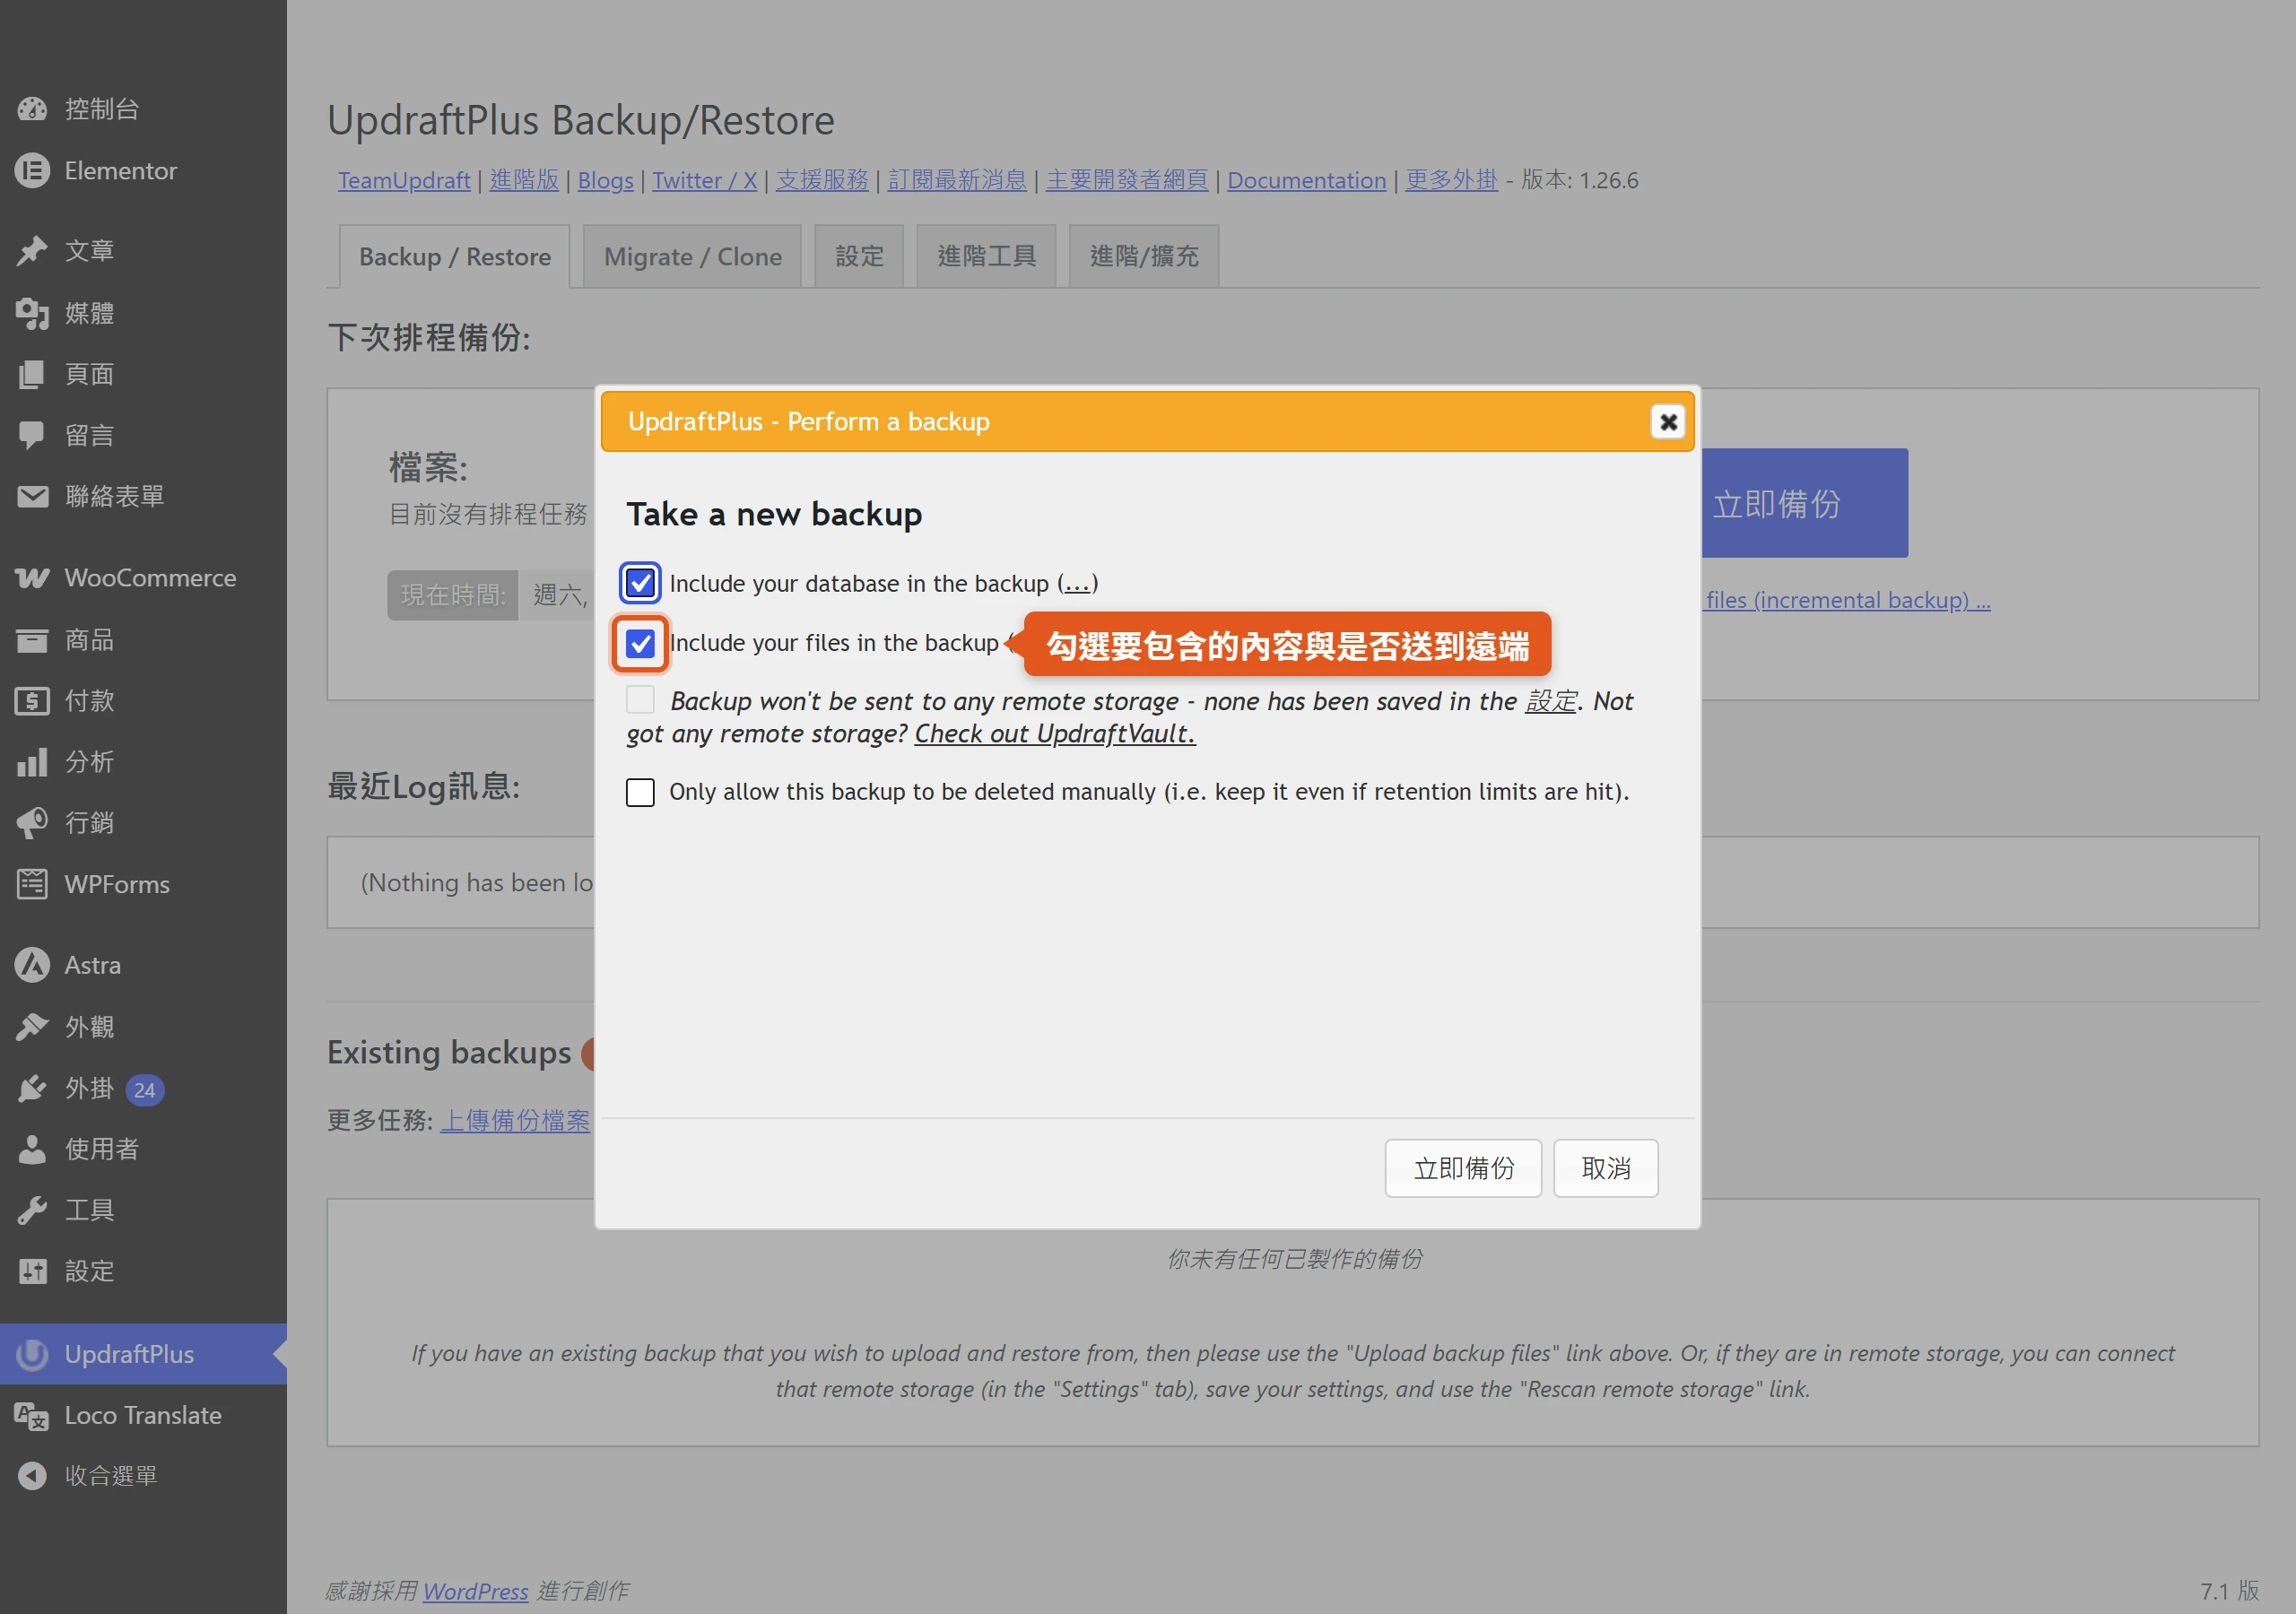Switch to the Backup / Restore tab
This screenshot has height=1614, width=2296.
455,257
